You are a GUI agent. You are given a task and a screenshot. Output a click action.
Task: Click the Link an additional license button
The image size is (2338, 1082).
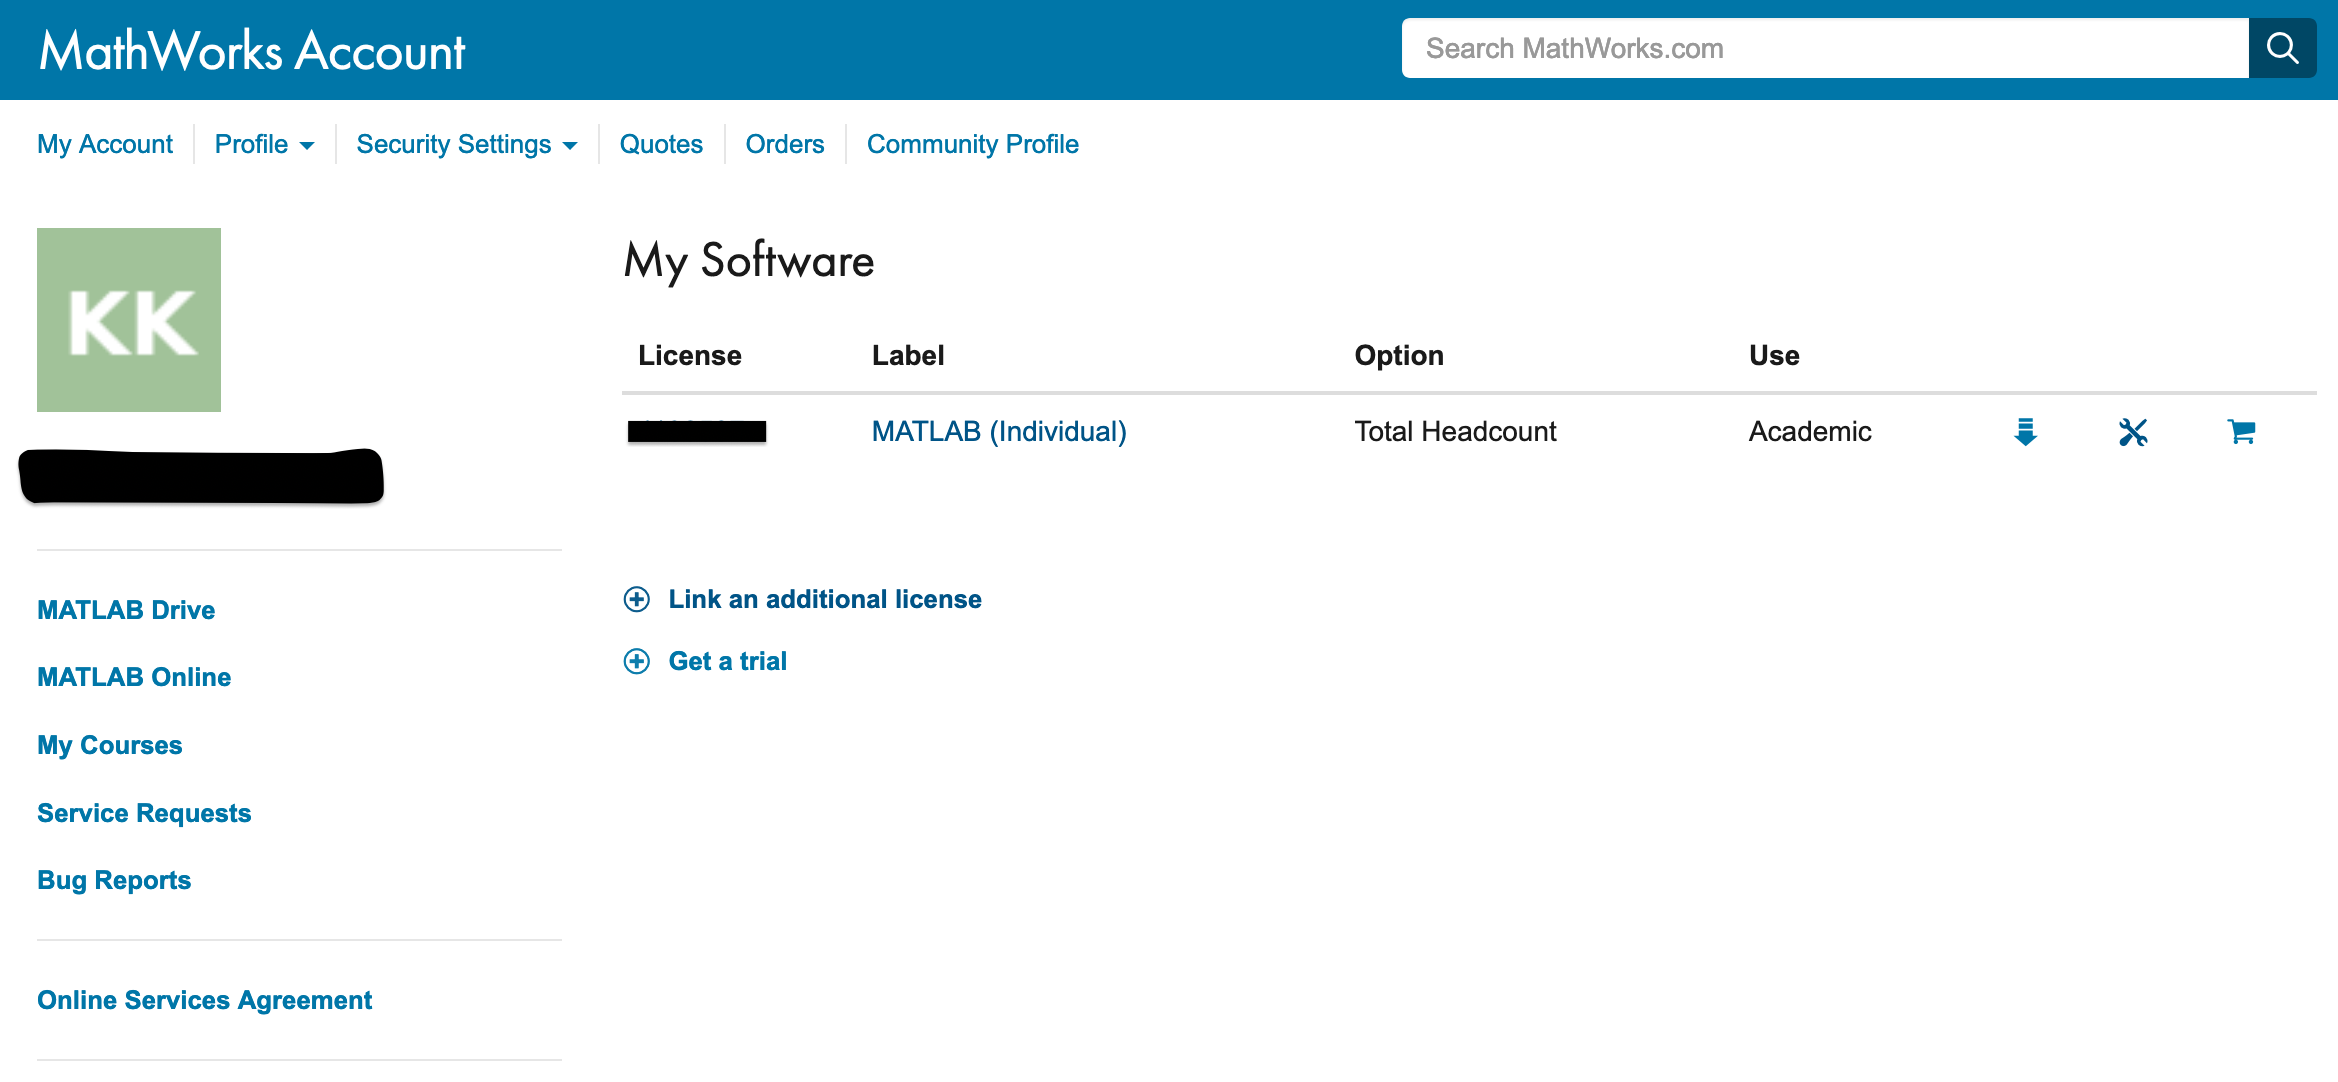(826, 599)
